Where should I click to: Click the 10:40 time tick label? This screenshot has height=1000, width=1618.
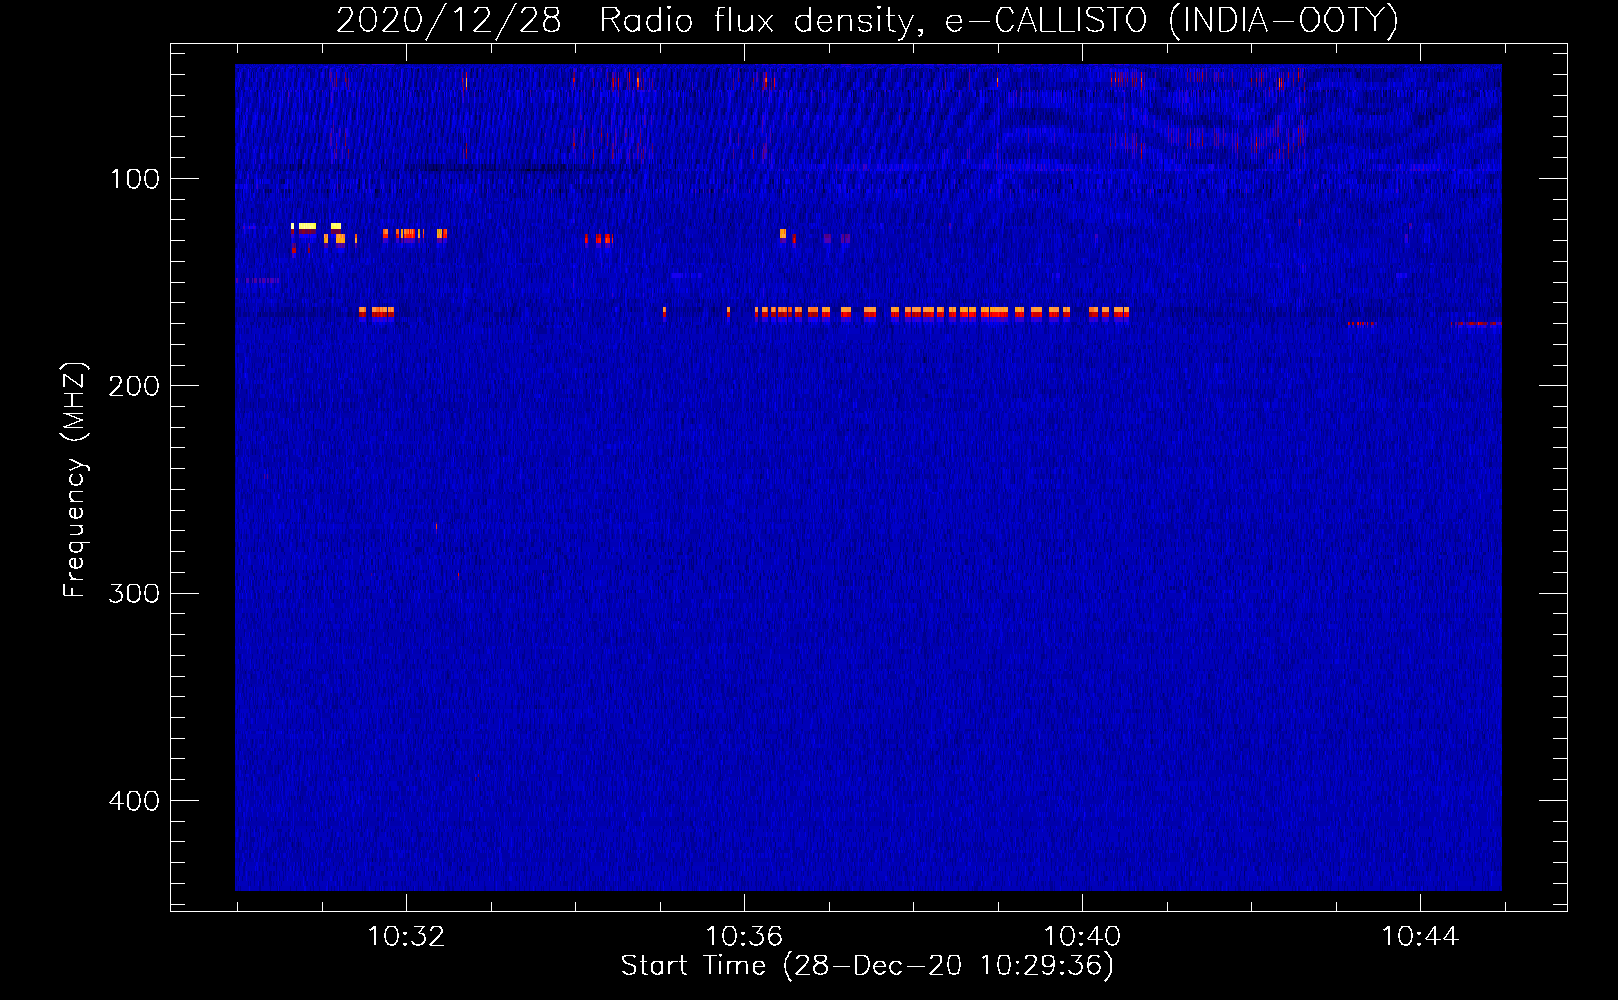click(1082, 937)
